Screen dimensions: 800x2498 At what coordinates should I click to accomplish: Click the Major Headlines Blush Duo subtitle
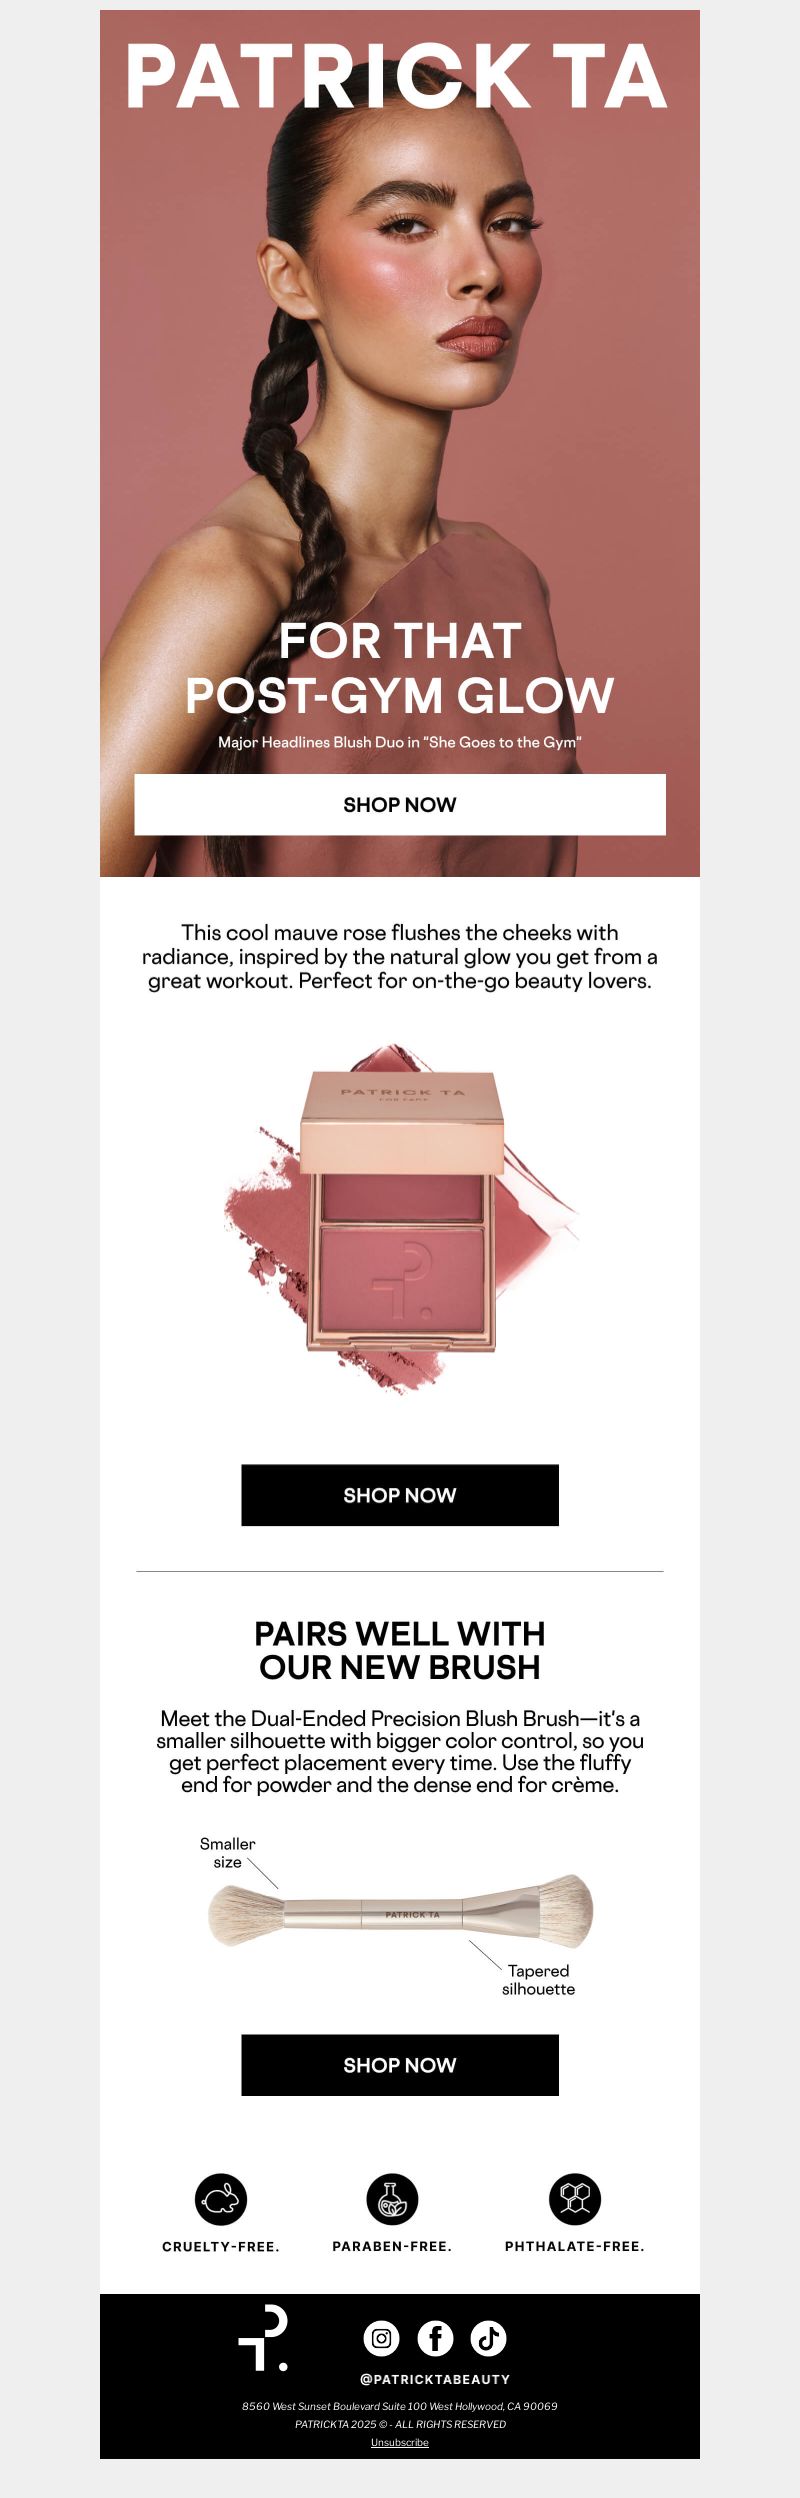400,742
